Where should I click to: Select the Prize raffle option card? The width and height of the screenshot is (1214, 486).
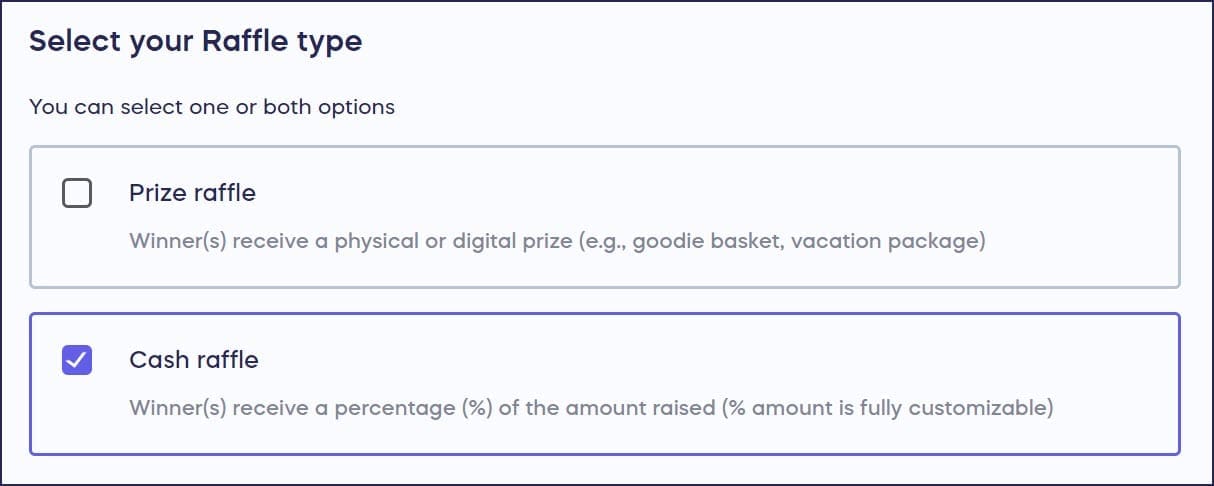pos(604,217)
